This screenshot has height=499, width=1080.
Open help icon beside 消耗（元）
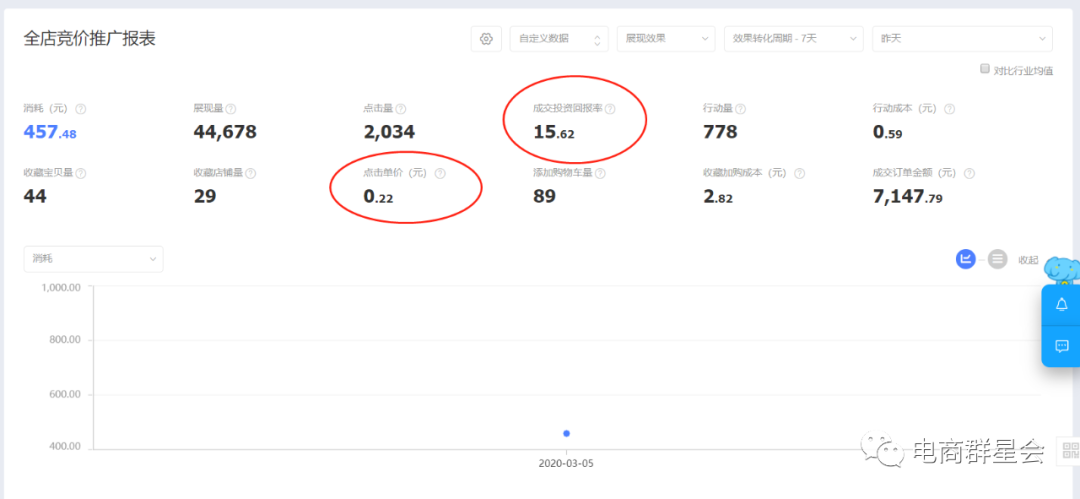(81, 109)
